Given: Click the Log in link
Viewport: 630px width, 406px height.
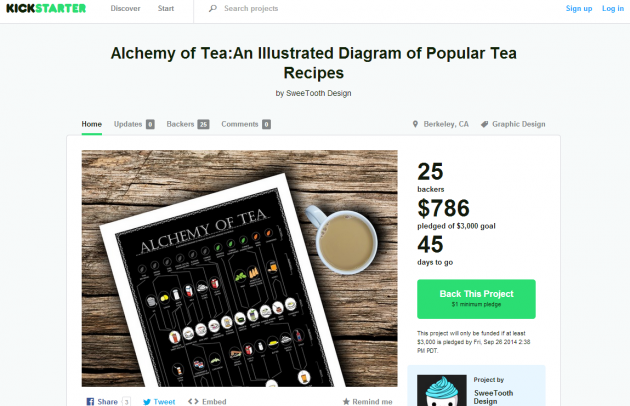Looking at the screenshot, I should (613, 8).
